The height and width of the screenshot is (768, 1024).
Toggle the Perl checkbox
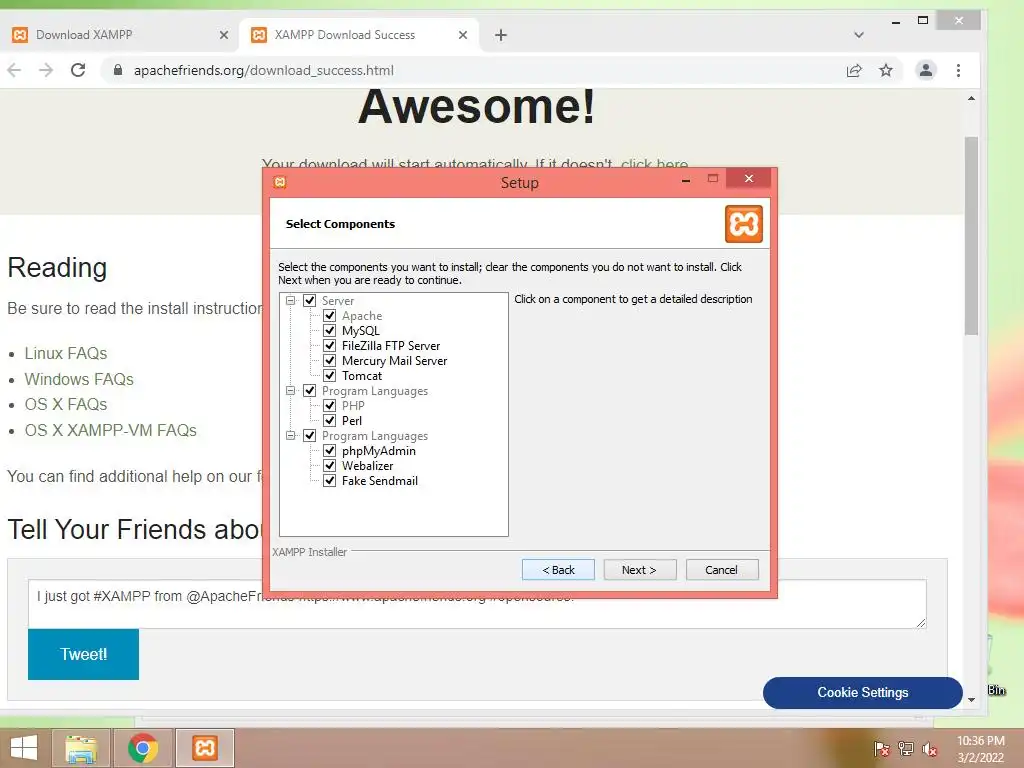point(330,421)
